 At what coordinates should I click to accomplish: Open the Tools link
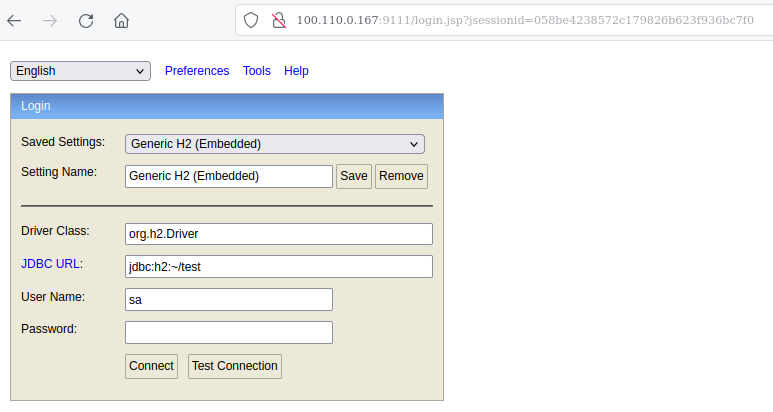pos(256,71)
